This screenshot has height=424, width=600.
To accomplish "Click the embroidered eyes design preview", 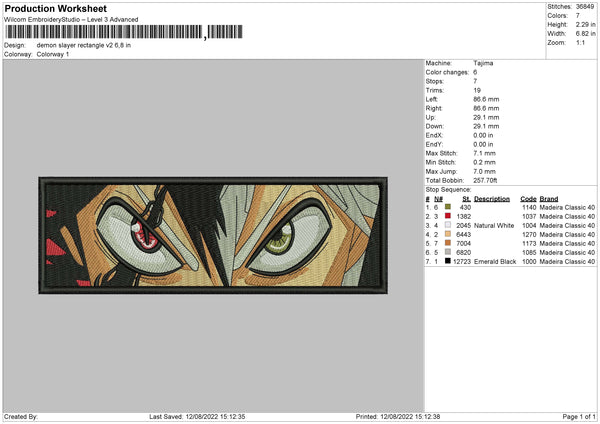I will point(213,235).
